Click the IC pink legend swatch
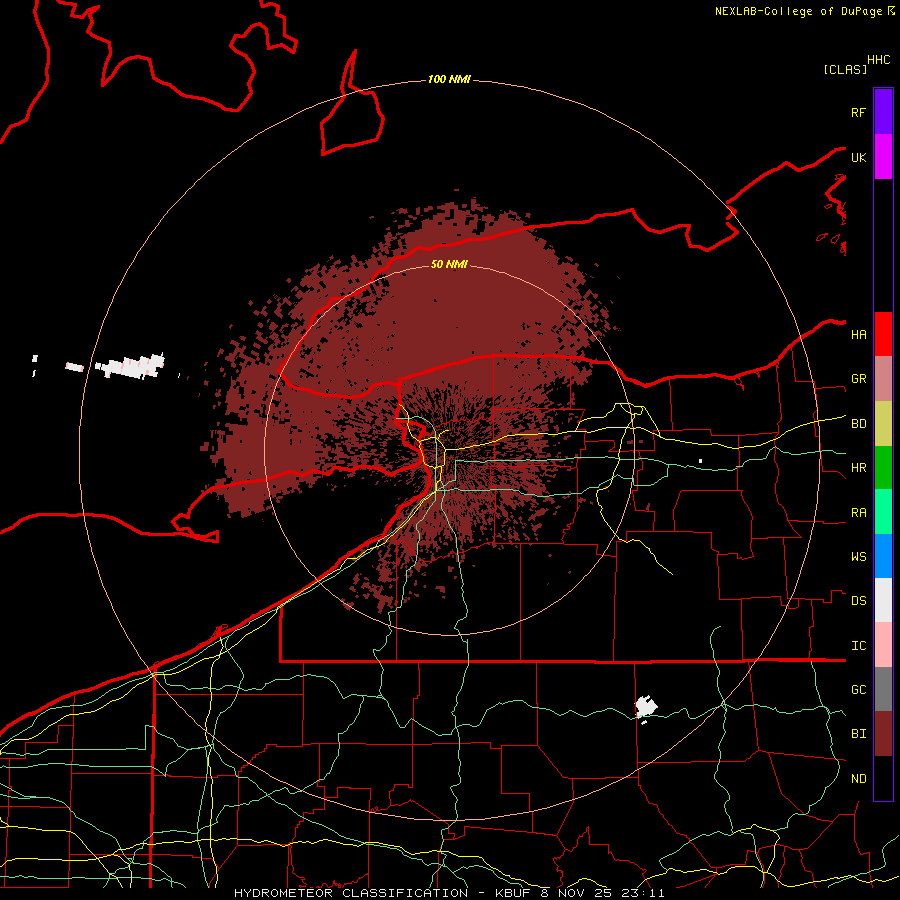This screenshot has width=900, height=900. (x=883, y=645)
